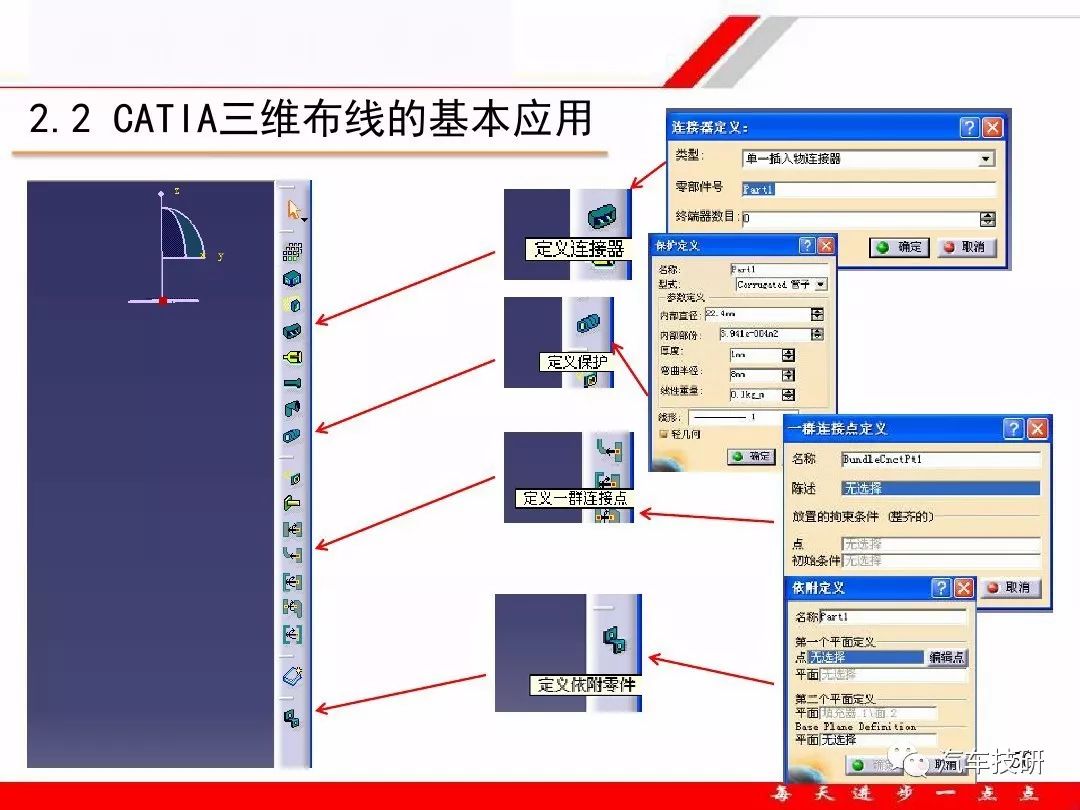The width and height of the screenshot is (1080, 810).
Task: Click 零部件号 field containing Part1
Action: [869, 189]
